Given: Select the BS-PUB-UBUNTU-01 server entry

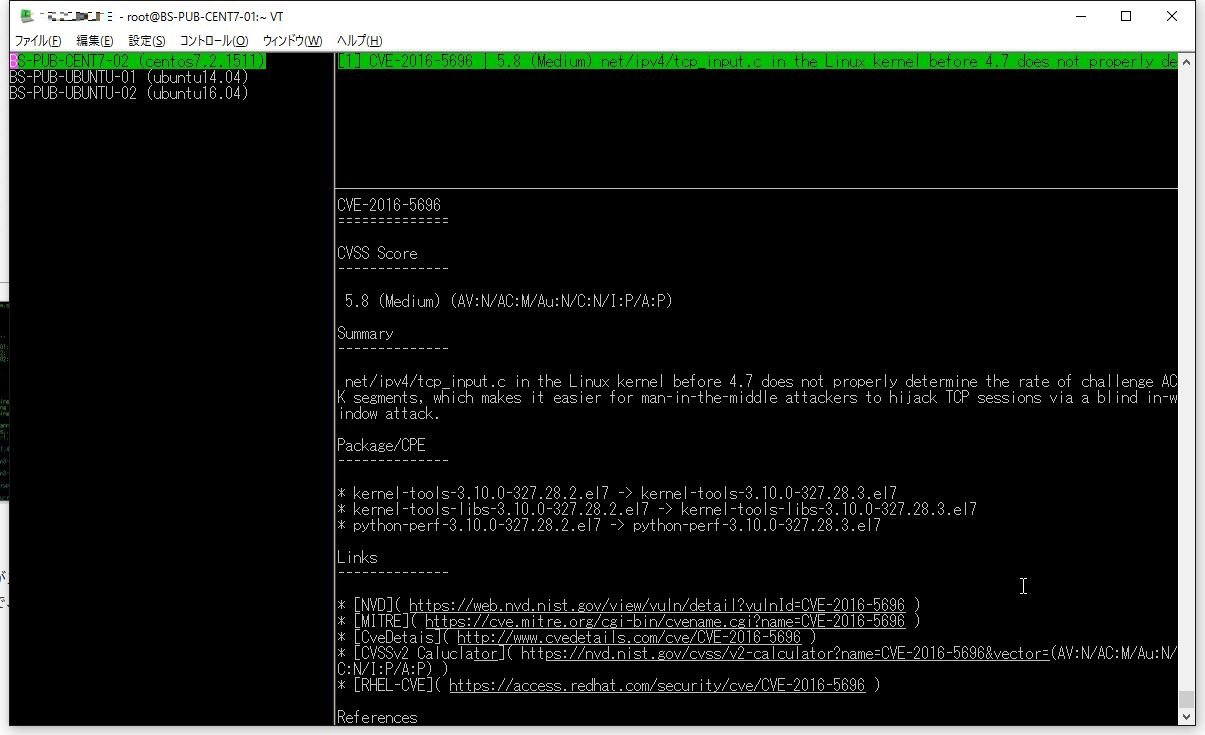Looking at the screenshot, I should (x=129, y=77).
